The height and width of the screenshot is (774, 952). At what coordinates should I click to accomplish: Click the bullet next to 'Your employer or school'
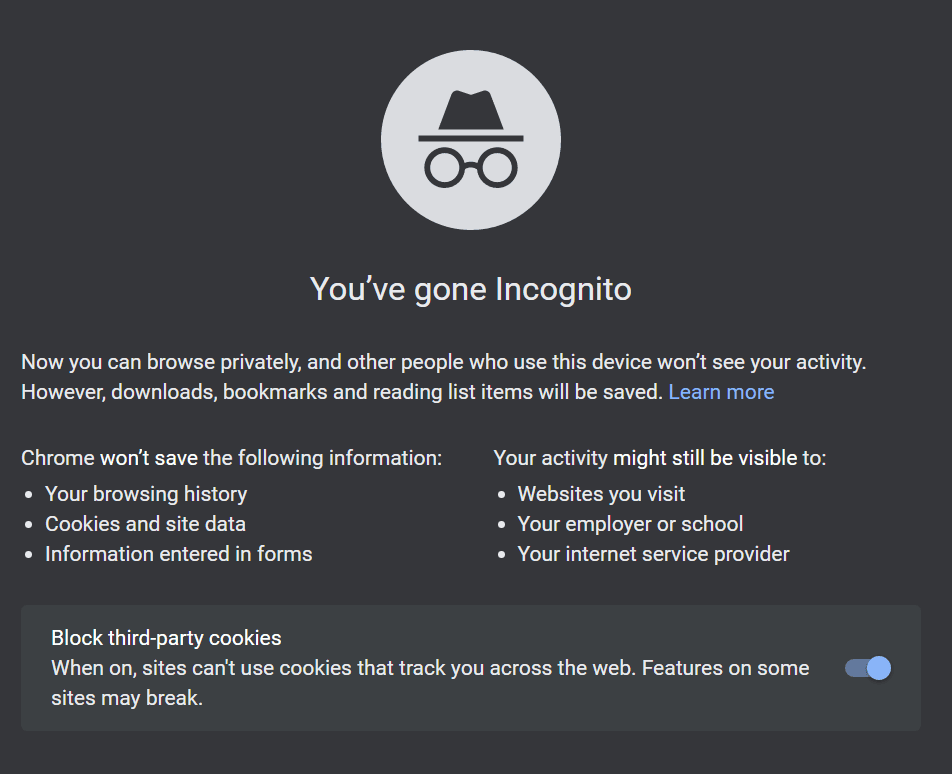[x=501, y=524]
